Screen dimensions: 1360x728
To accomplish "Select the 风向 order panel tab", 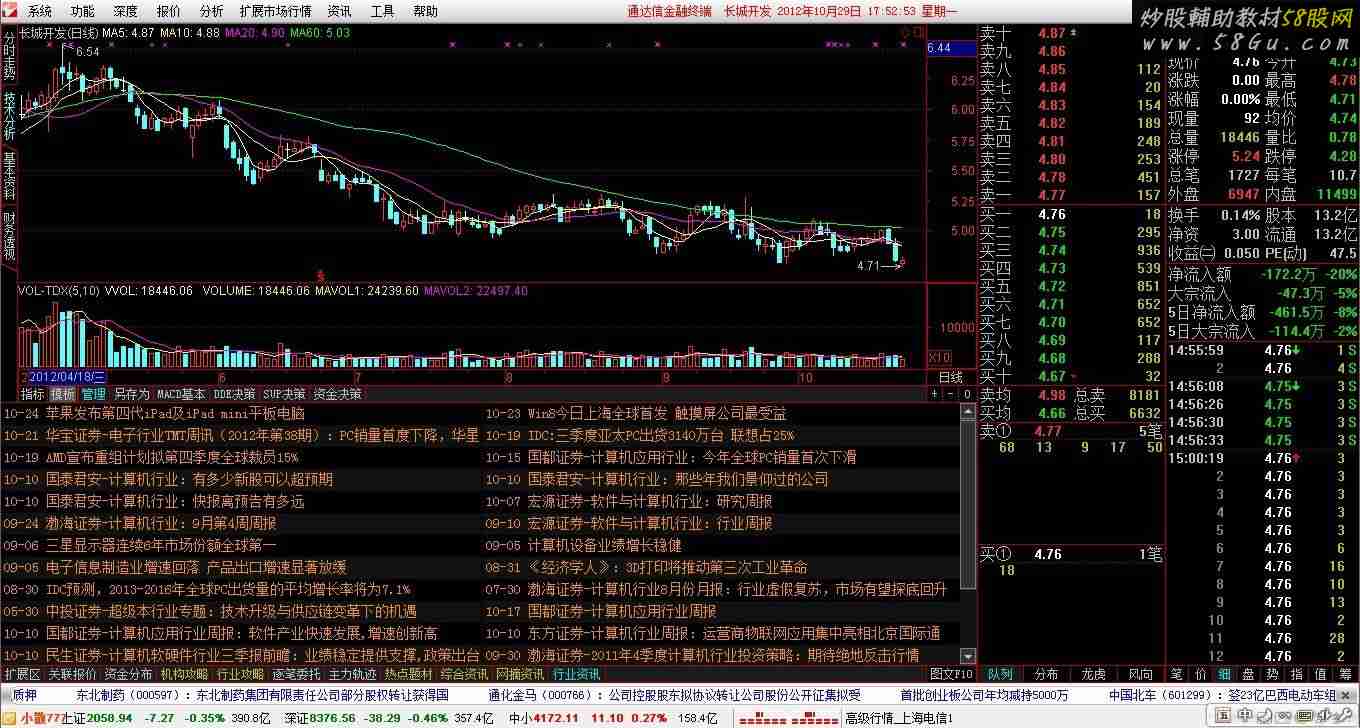I will coord(1141,674).
